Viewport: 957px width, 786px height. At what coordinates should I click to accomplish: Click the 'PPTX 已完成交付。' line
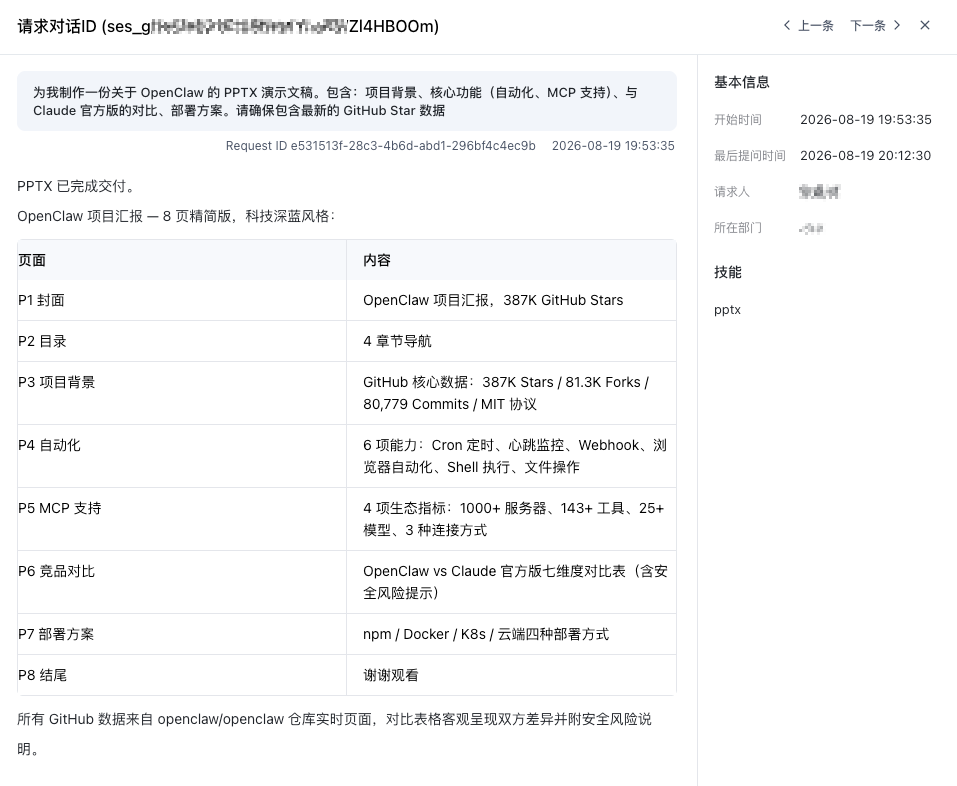tap(76, 186)
